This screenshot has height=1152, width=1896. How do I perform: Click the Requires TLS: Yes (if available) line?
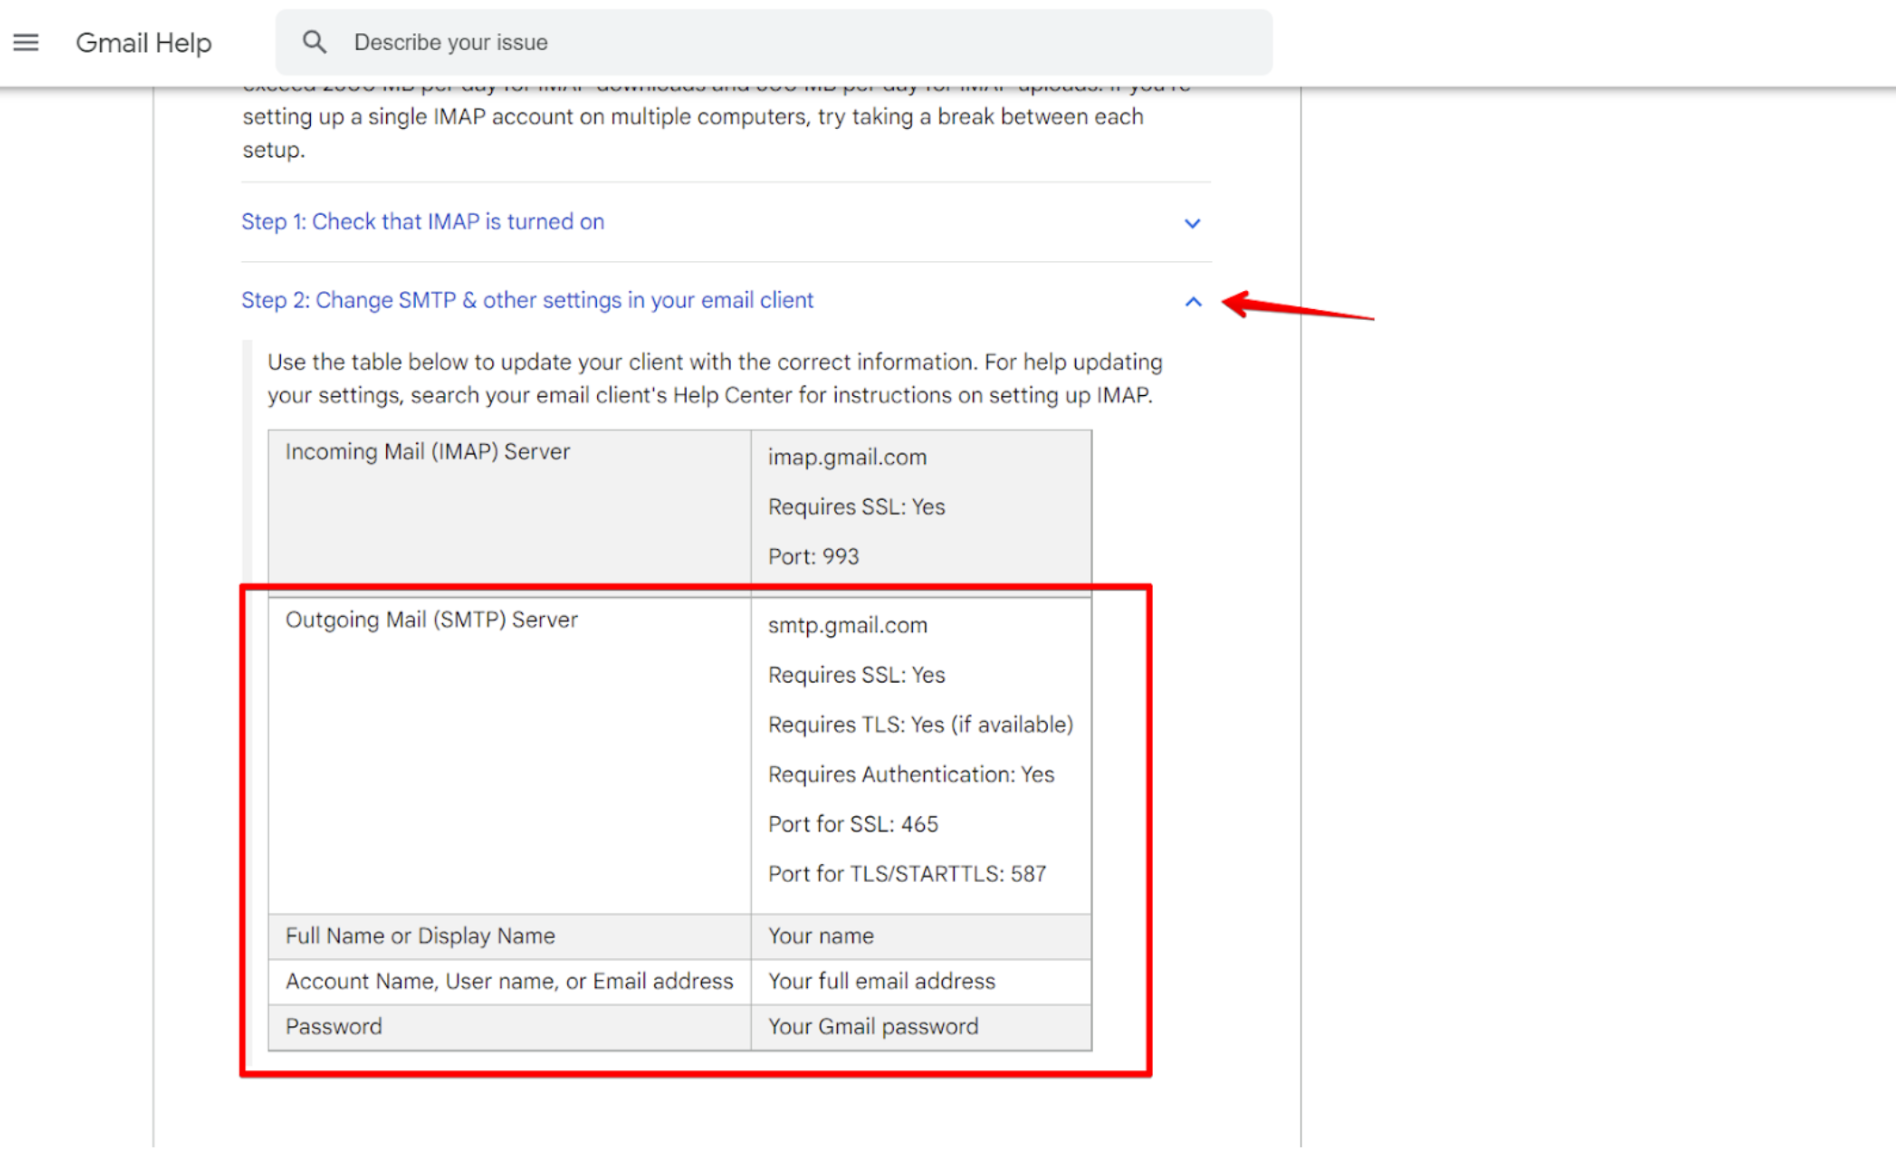pos(920,724)
